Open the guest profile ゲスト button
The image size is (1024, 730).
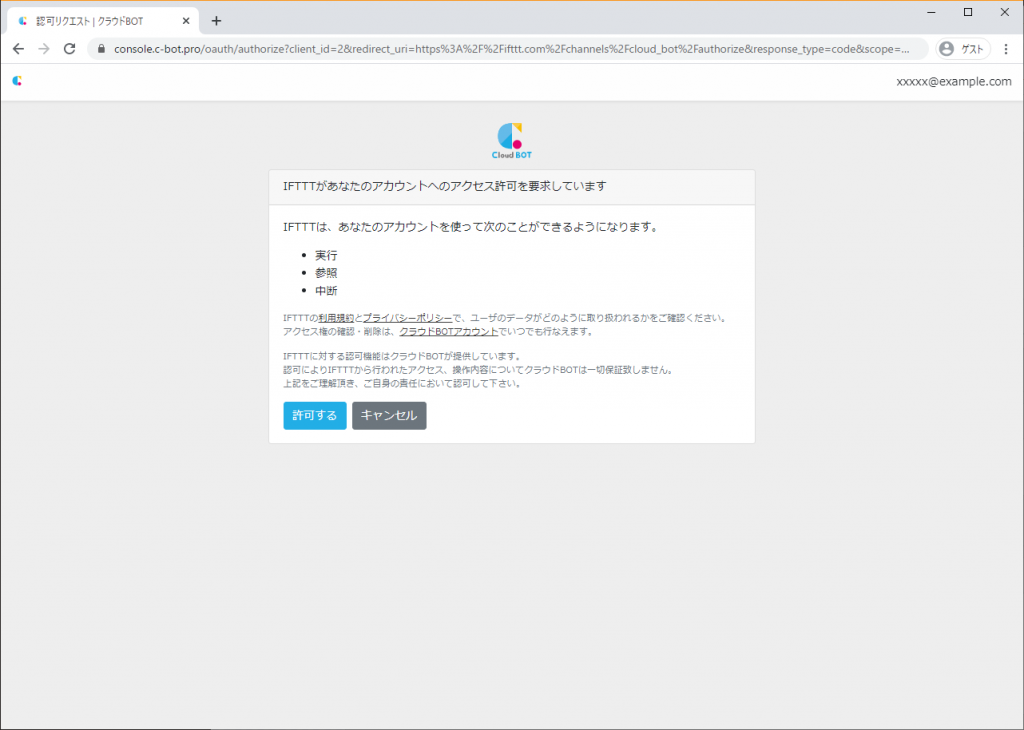tap(963, 49)
